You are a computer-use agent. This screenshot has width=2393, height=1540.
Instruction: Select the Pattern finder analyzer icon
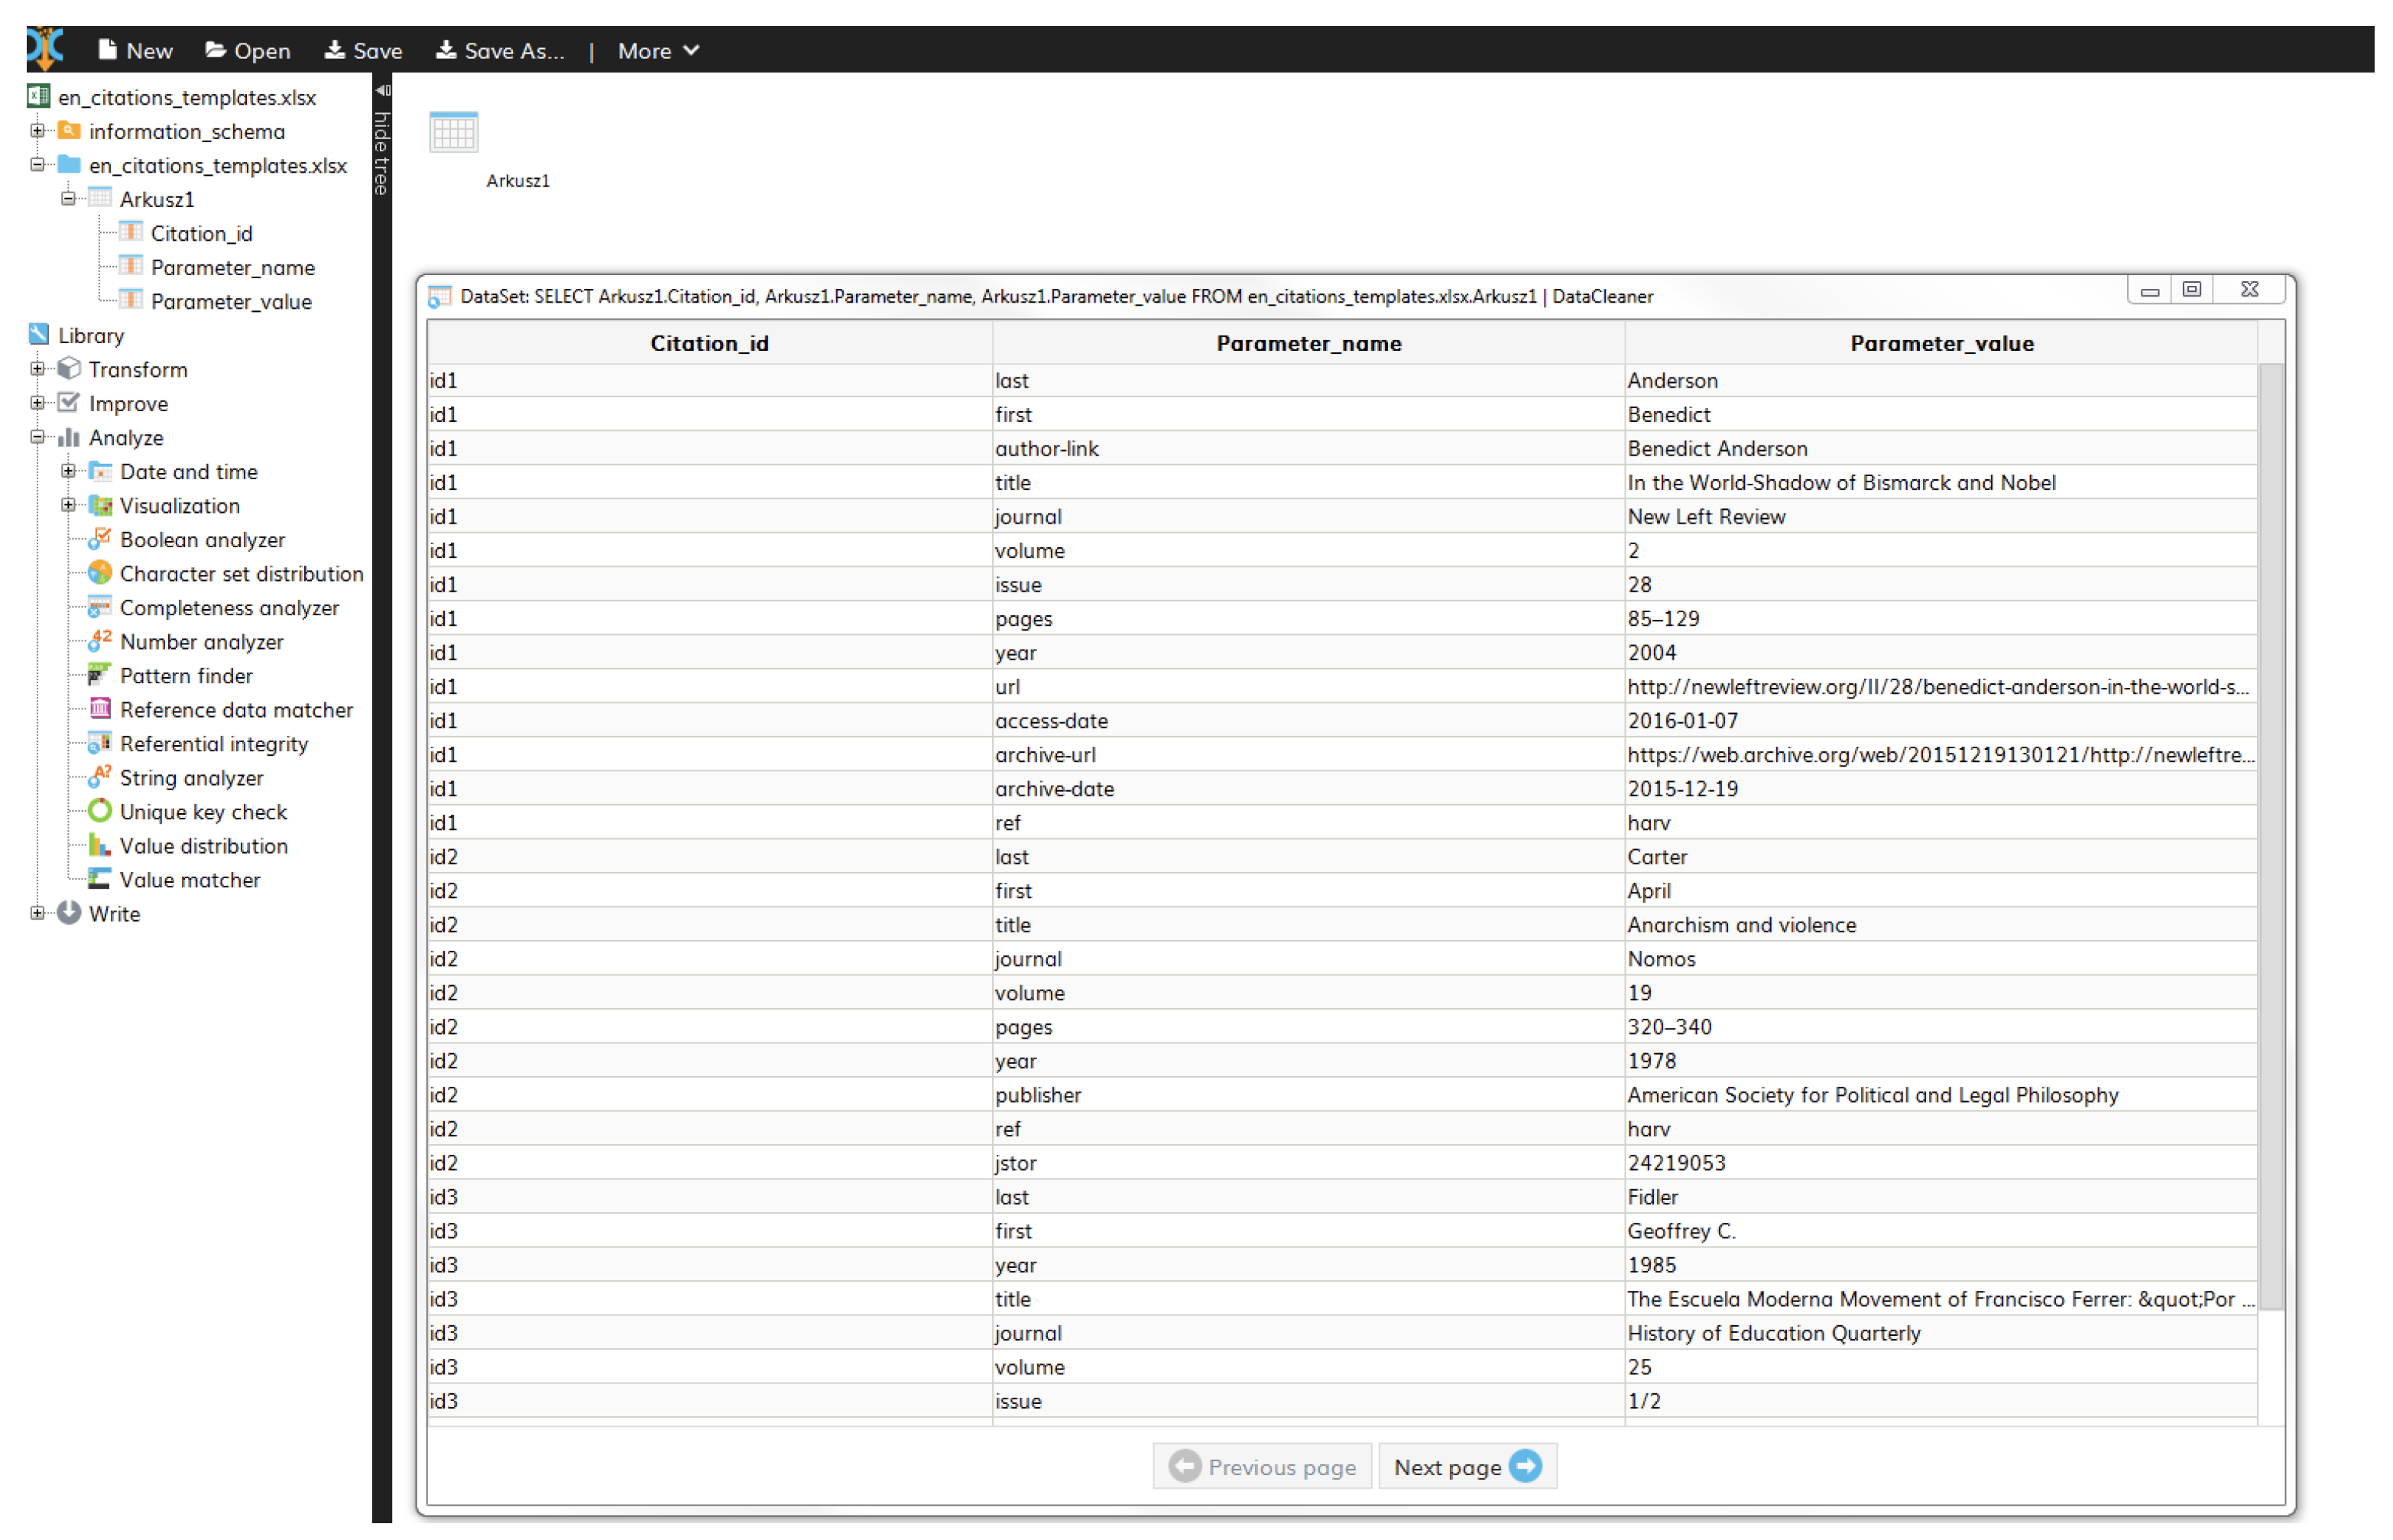[x=99, y=677]
